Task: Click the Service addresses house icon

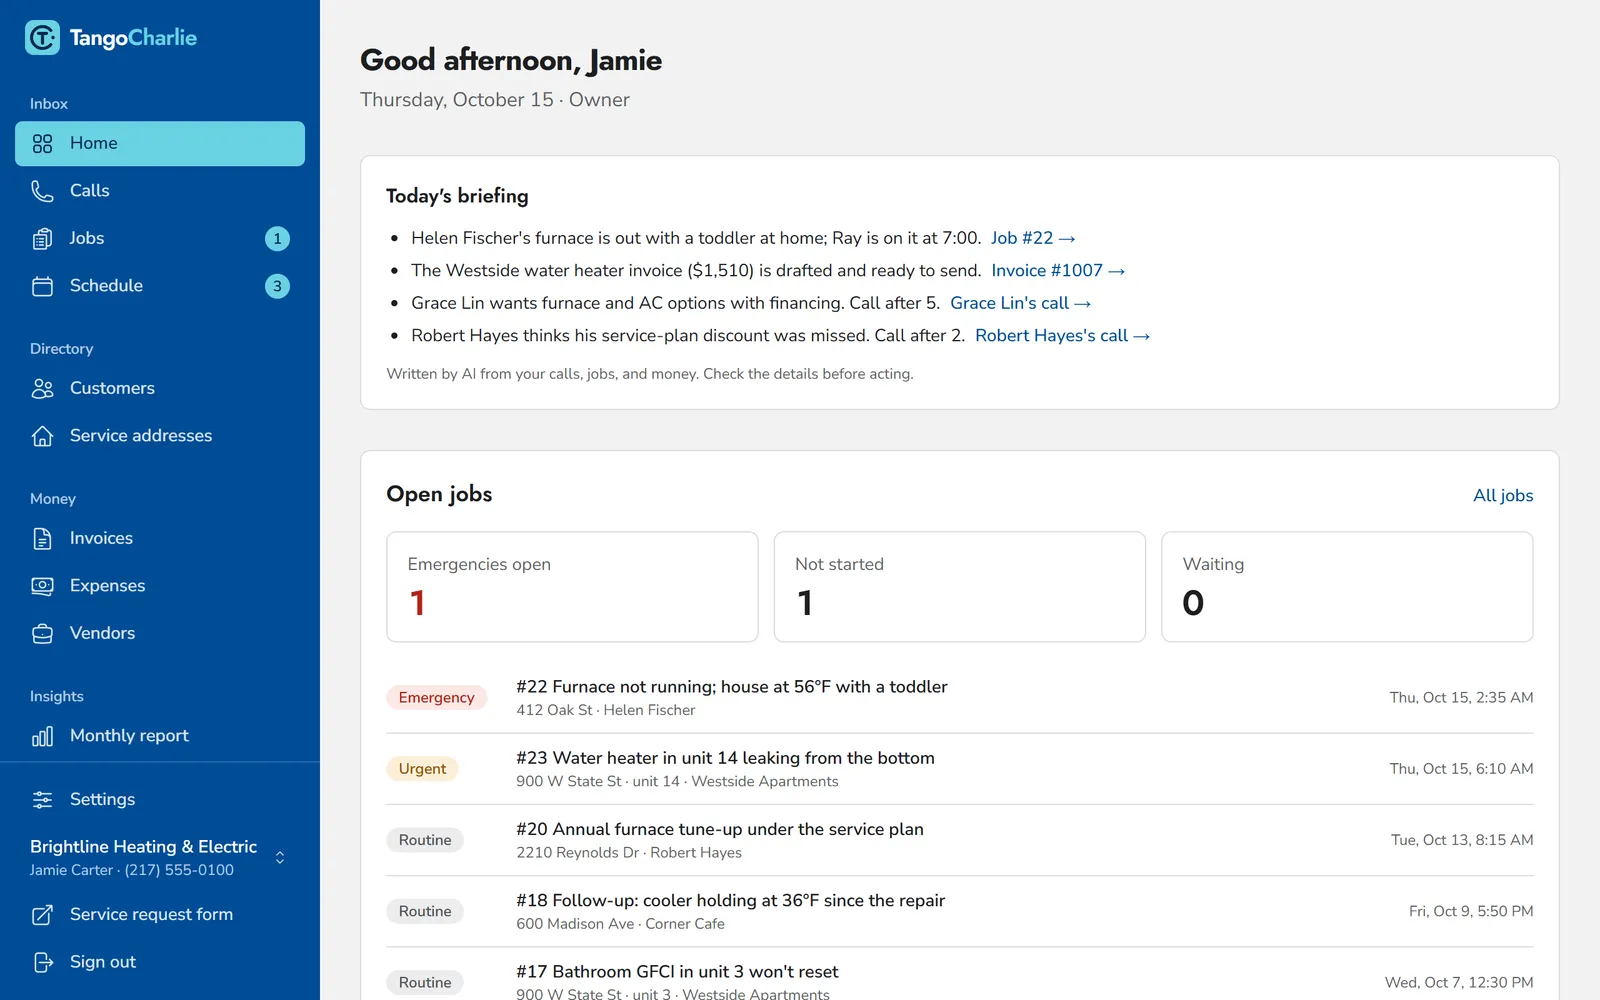Action: pyautogui.click(x=42, y=436)
